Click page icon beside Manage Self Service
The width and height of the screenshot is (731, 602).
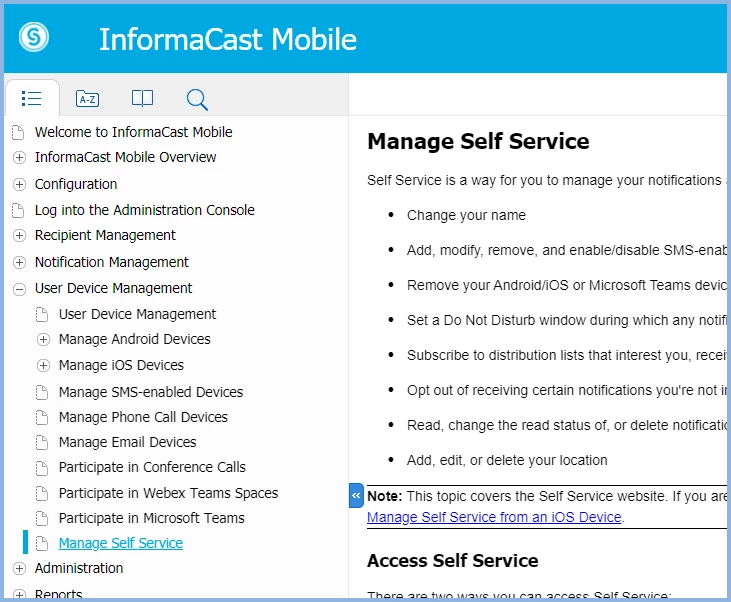click(42, 543)
